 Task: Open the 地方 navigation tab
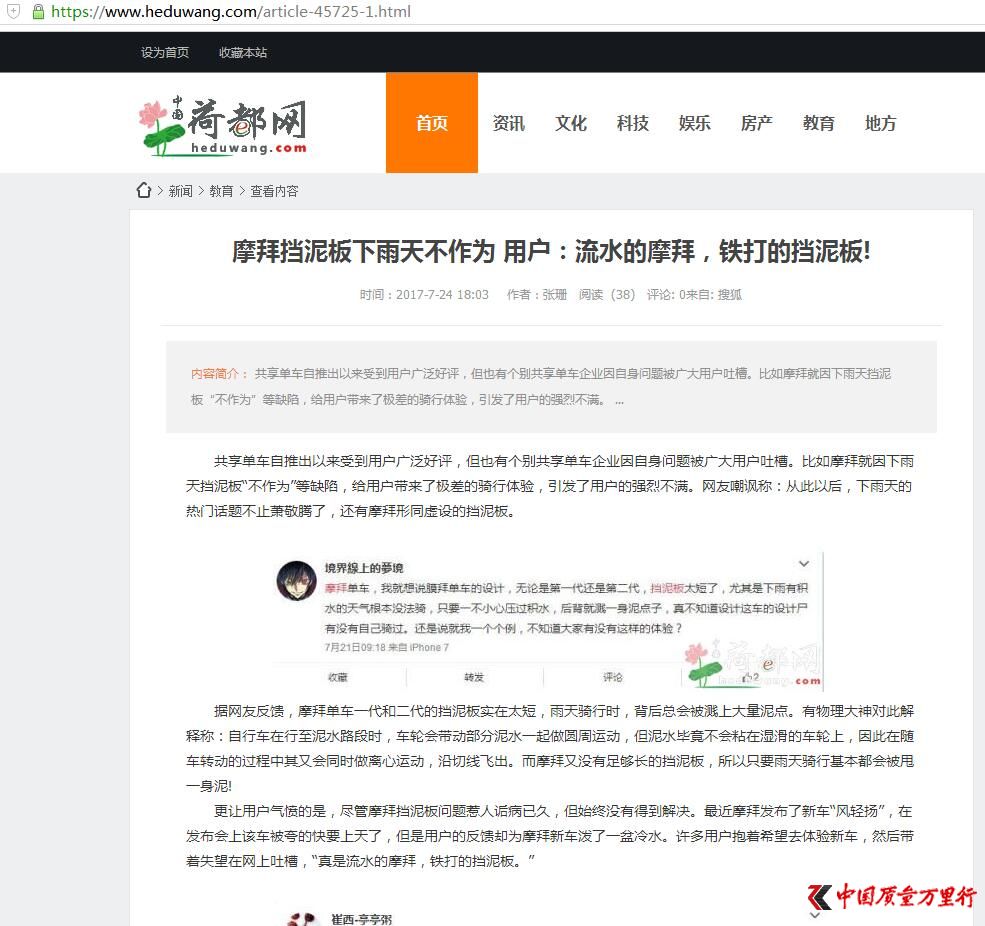coord(880,123)
